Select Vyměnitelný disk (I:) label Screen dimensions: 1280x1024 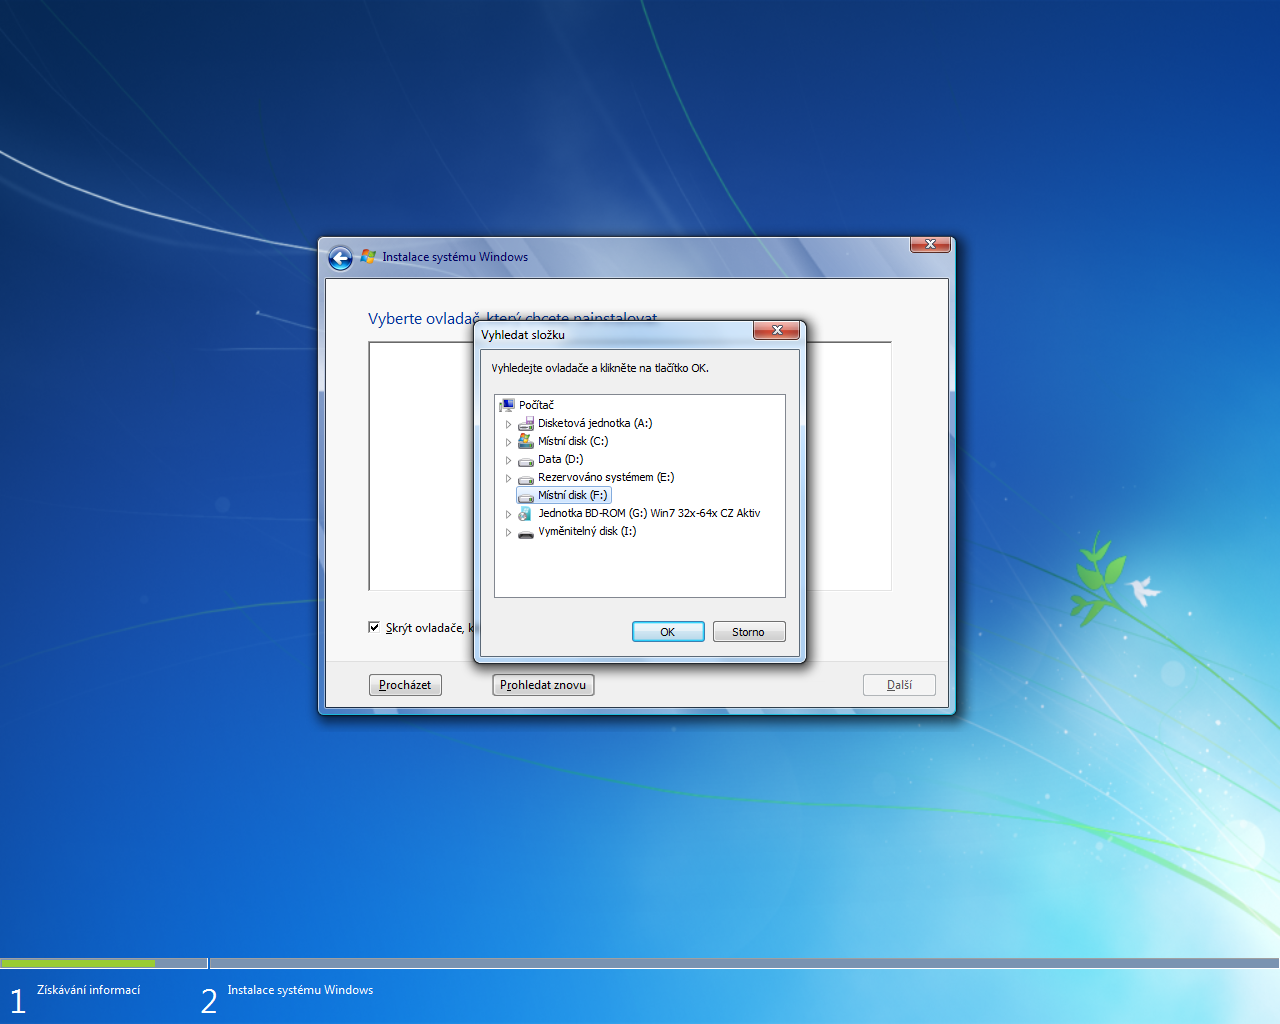[x=587, y=531]
